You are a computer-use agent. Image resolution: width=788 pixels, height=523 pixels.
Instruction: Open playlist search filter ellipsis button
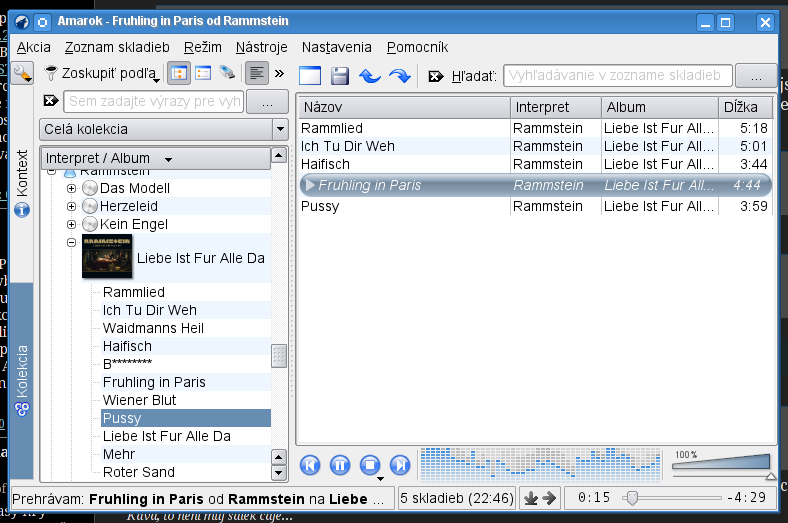756,75
